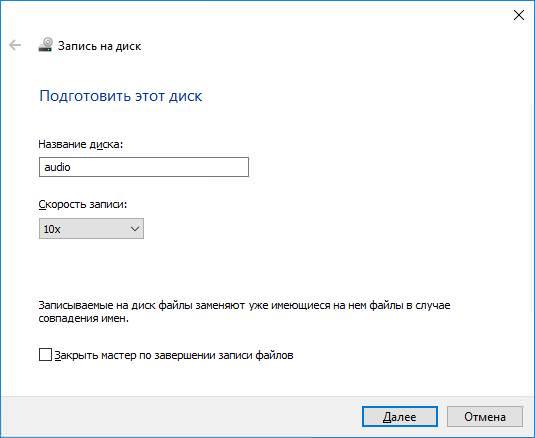Click the Название диска: label

tap(81, 144)
